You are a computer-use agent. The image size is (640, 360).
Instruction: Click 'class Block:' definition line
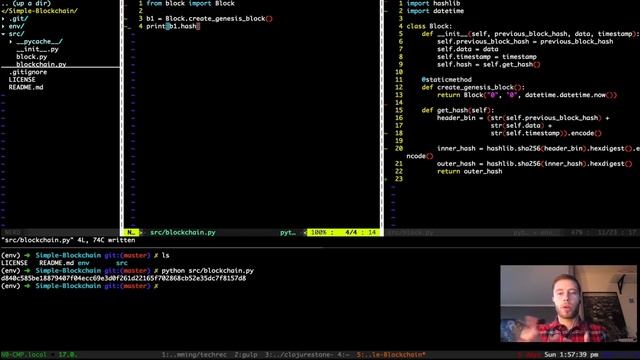click(x=429, y=27)
